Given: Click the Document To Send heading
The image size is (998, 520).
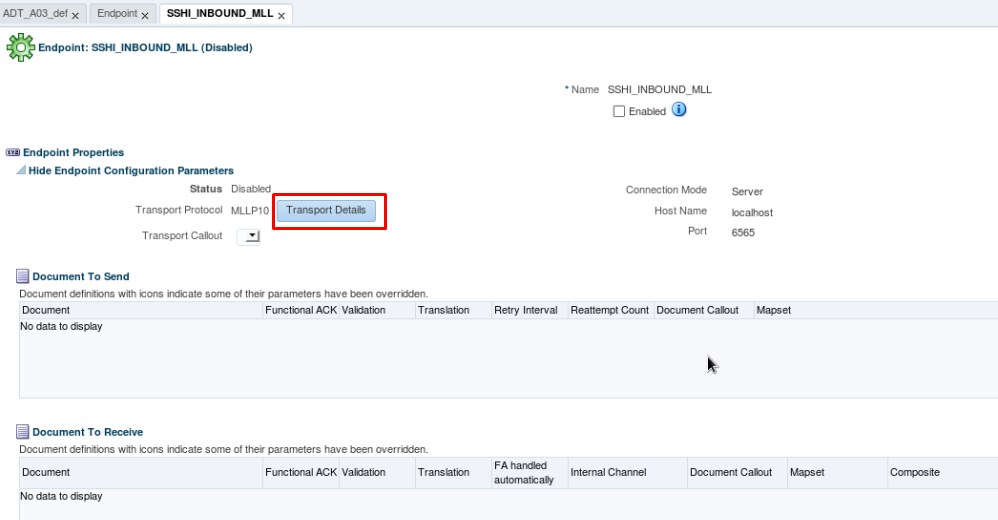Looking at the screenshot, I should 81,276.
